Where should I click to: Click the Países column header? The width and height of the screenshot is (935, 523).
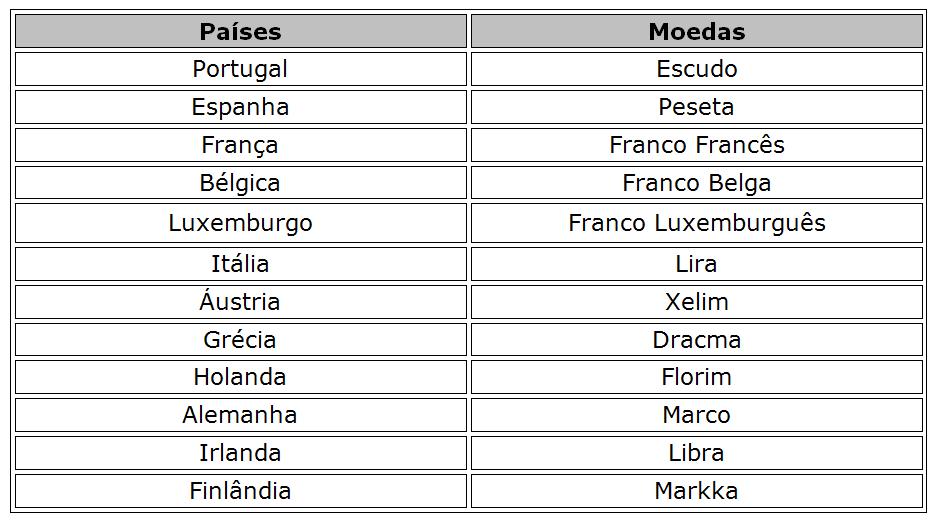[240, 31]
